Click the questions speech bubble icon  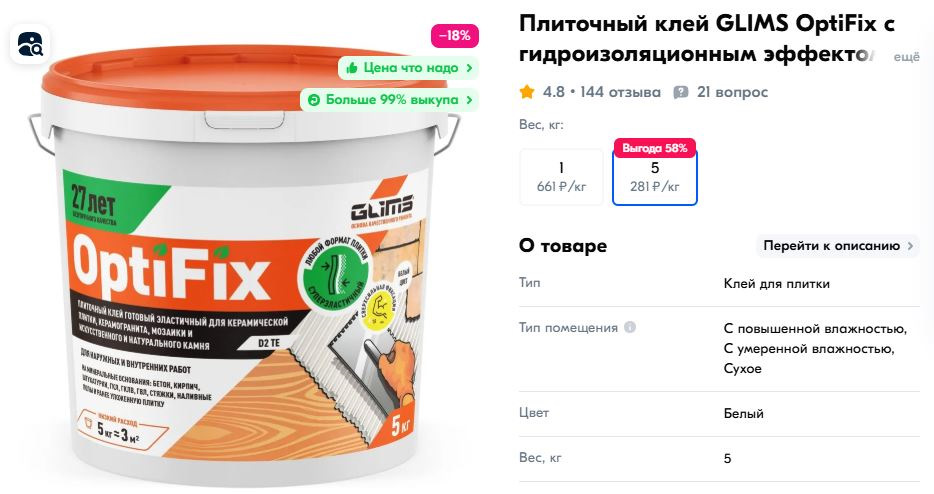680,92
